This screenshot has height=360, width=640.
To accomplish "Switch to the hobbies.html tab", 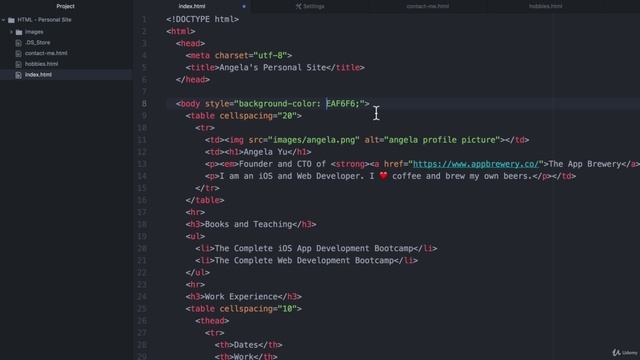I will [545, 6].
